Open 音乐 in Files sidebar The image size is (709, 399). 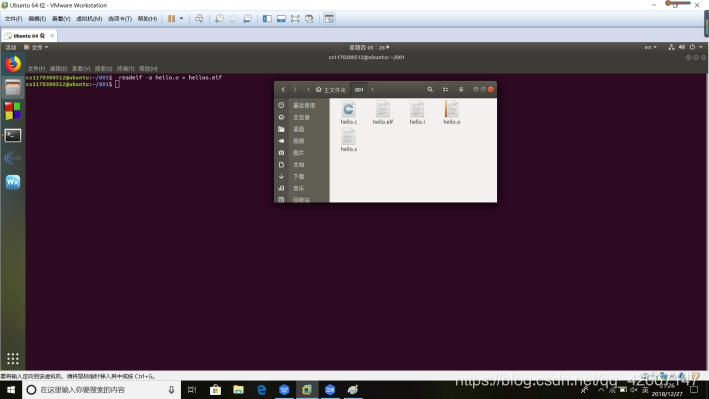pyautogui.click(x=302, y=188)
